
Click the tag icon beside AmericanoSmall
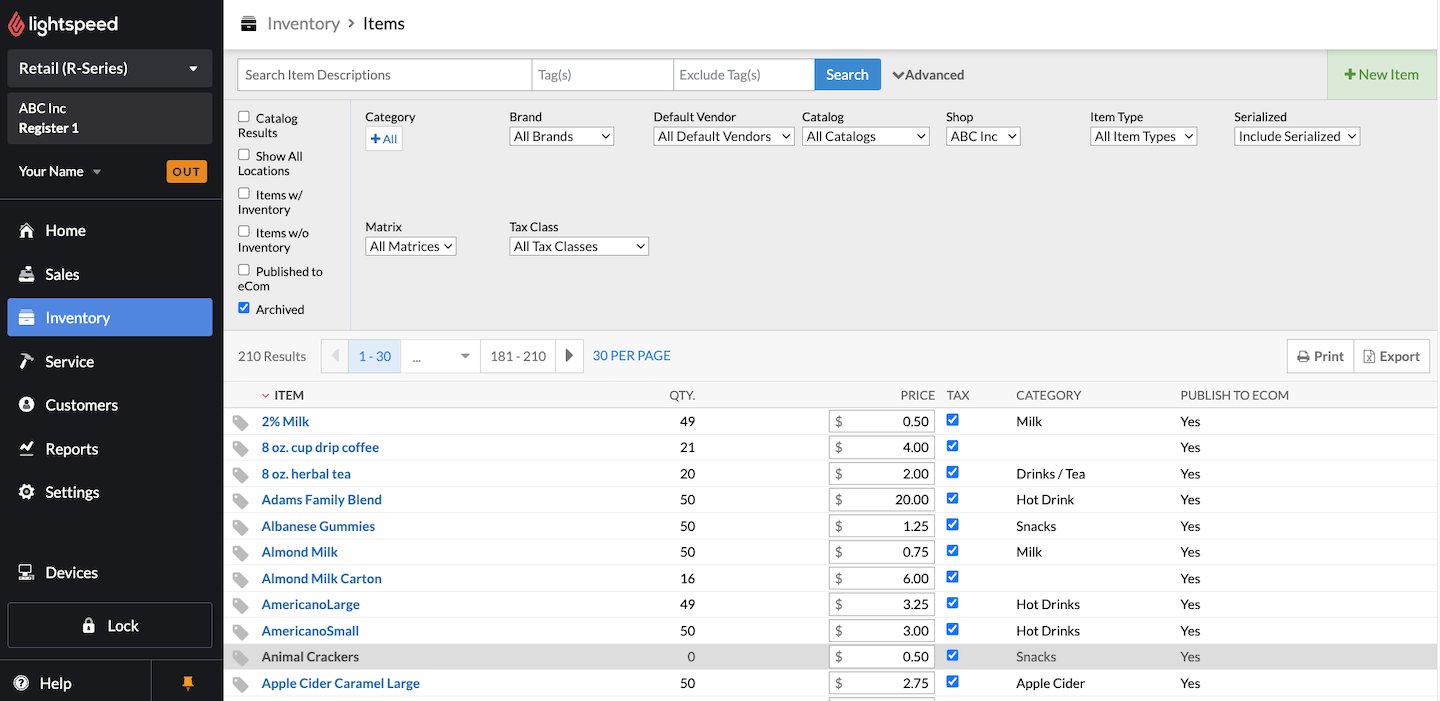(x=240, y=632)
